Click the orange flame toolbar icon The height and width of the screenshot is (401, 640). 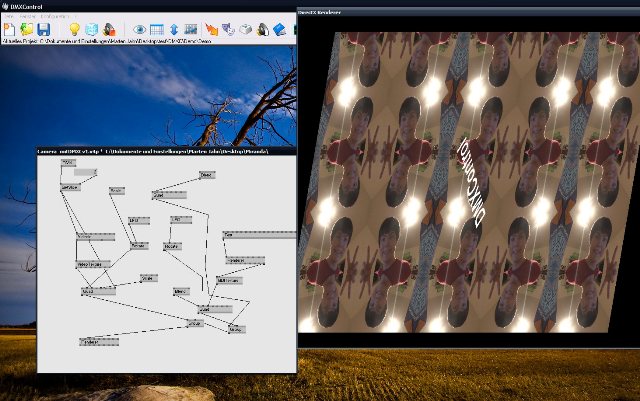(210, 30)
